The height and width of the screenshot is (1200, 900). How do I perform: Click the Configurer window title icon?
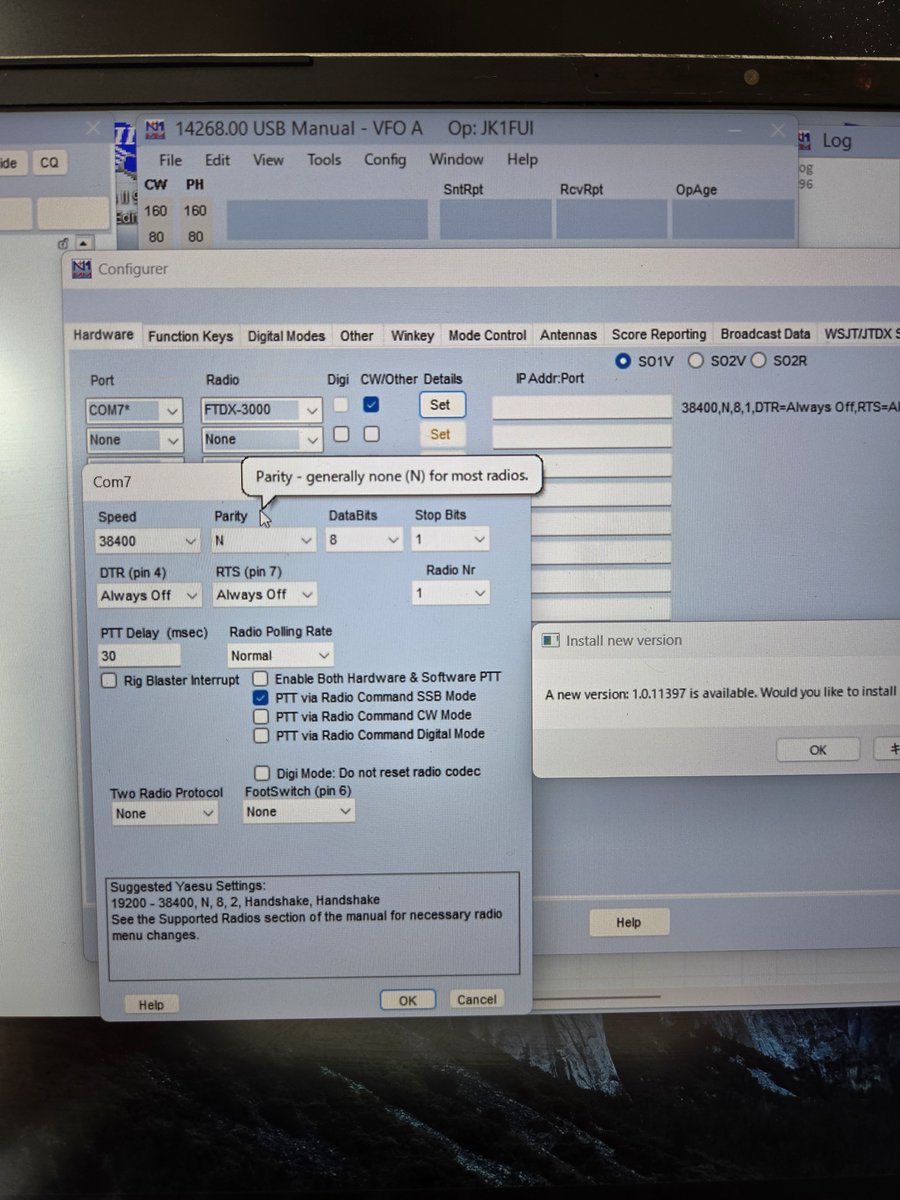pos(82,268)
